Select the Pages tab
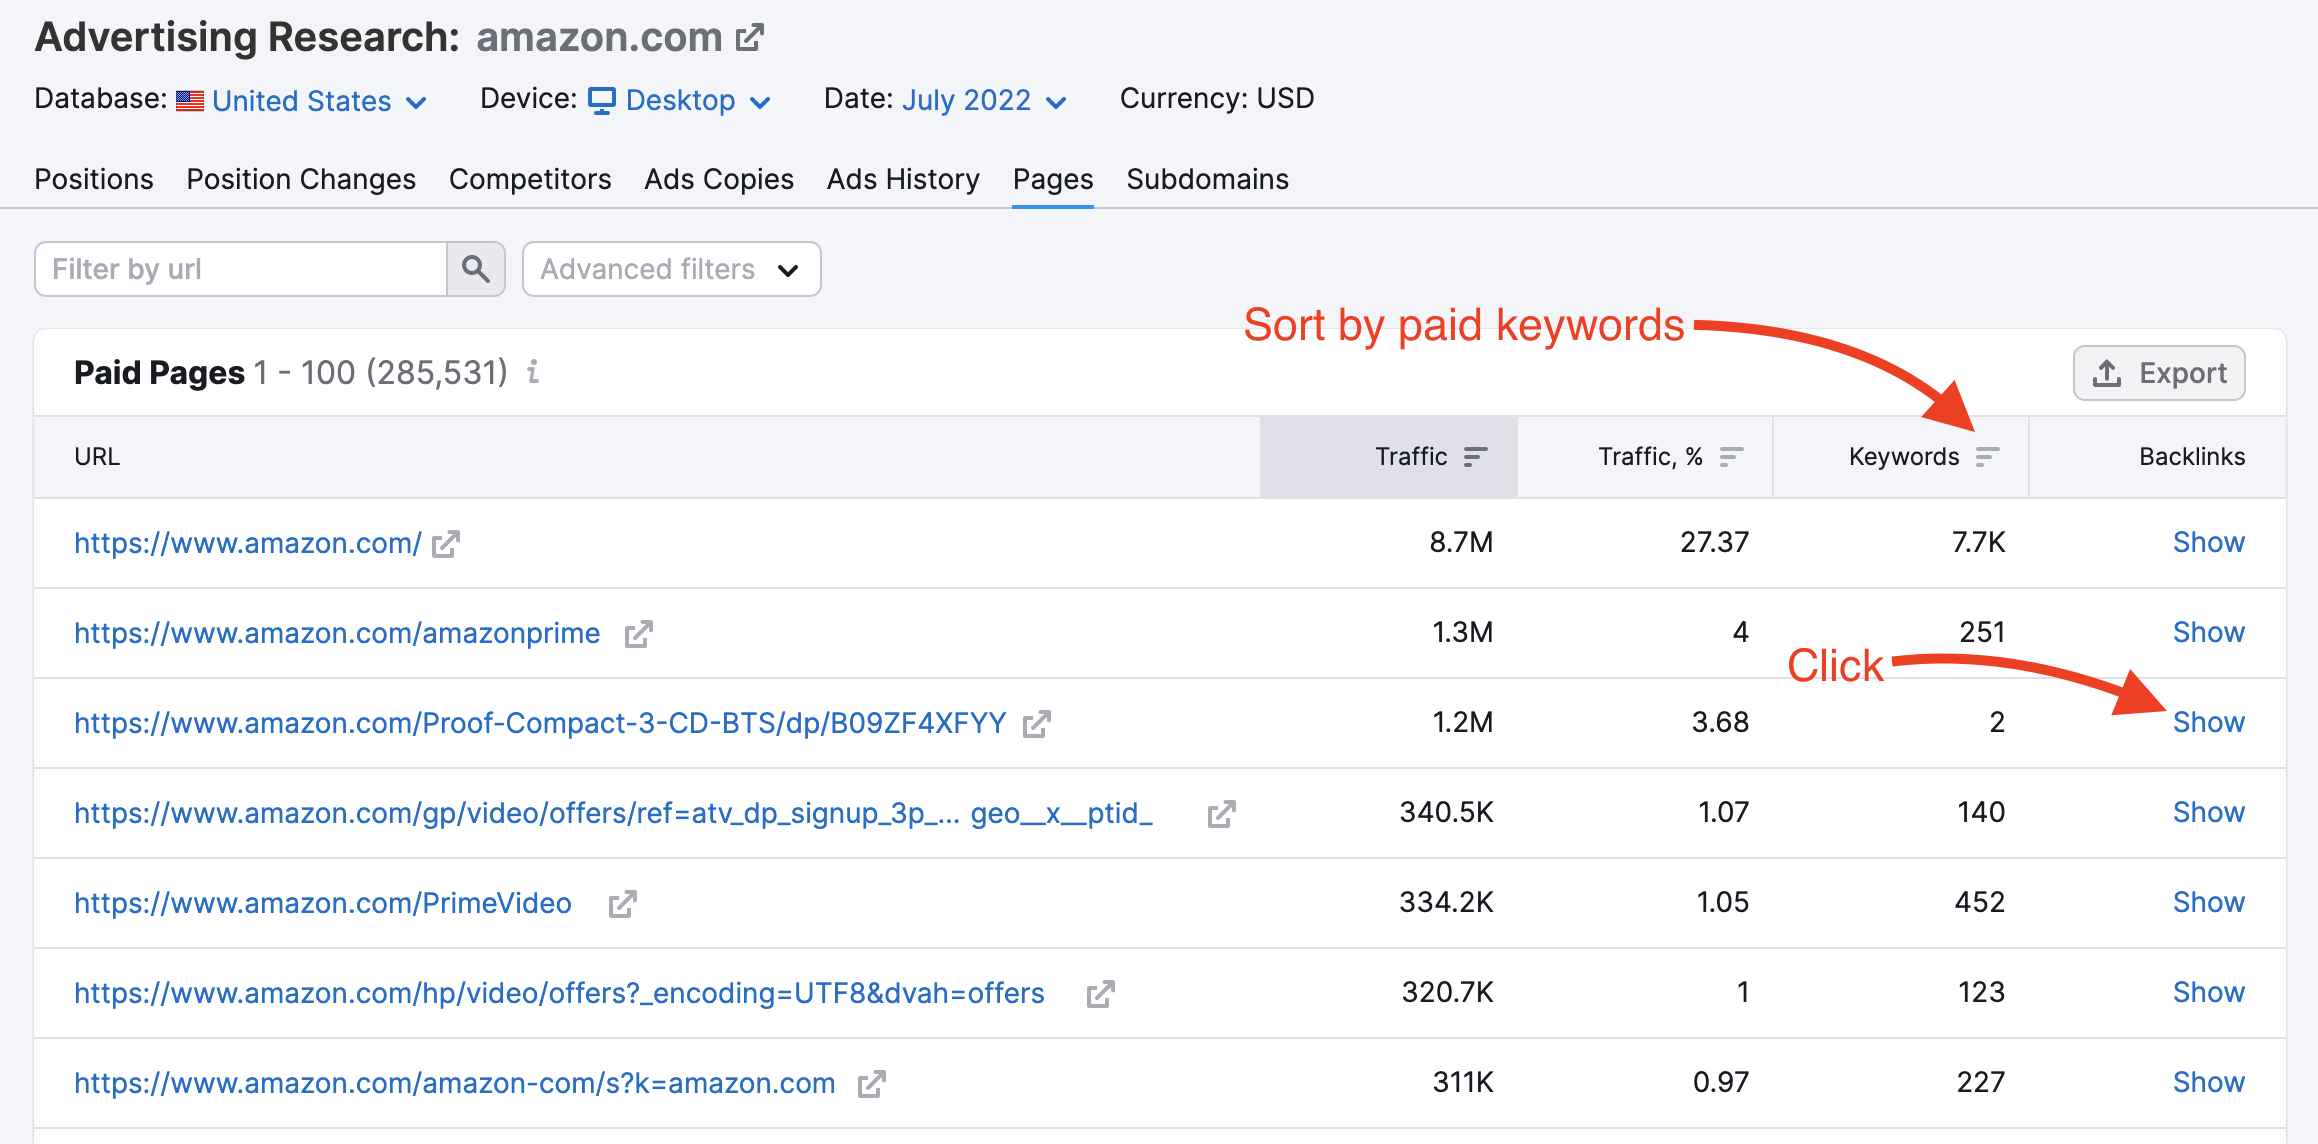The height and width of the screenshot is (1144, 2318). tap(1053, 179)
